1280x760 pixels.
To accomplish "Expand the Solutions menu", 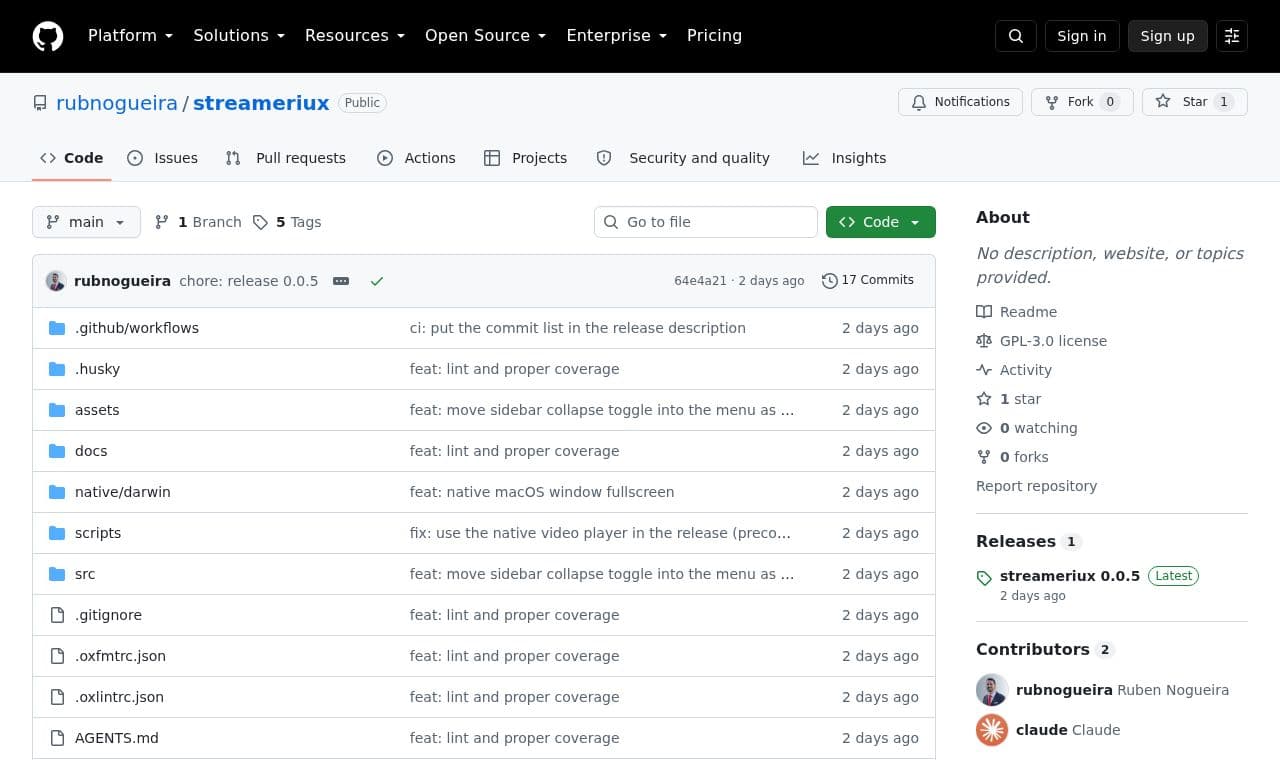I will [239, 36].
